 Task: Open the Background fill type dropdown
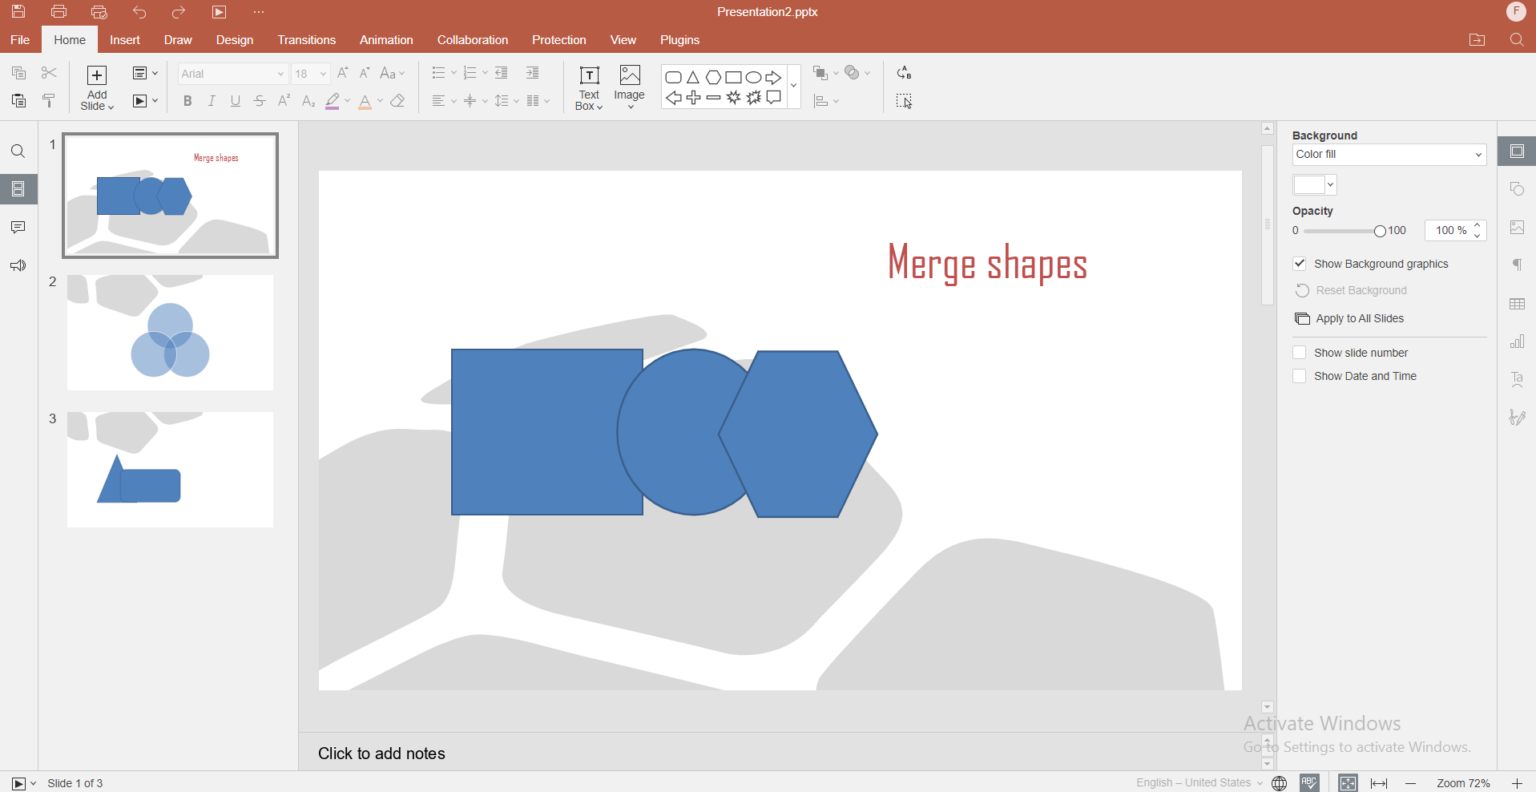click(1388, 154)
